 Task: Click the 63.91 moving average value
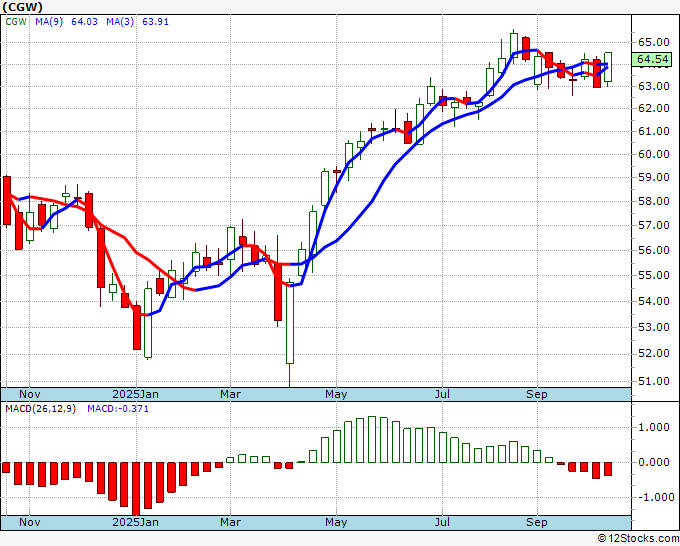(155, 22)
